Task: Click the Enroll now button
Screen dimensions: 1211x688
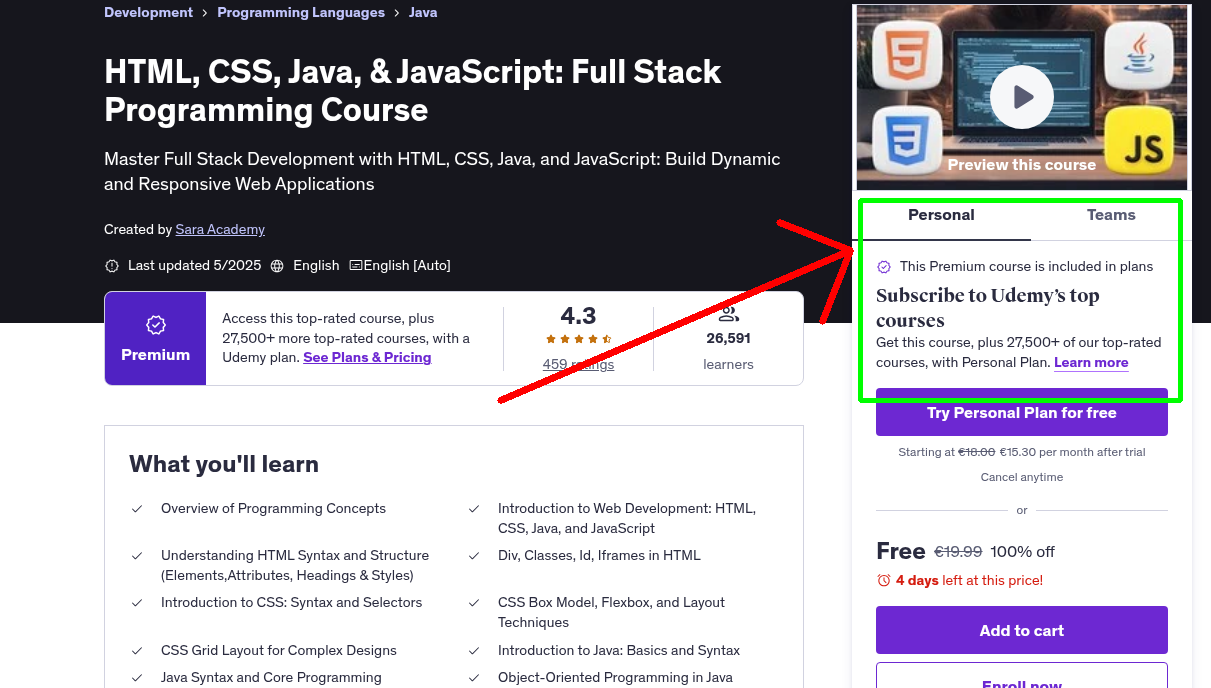Action: click(x=1022, y=676)
